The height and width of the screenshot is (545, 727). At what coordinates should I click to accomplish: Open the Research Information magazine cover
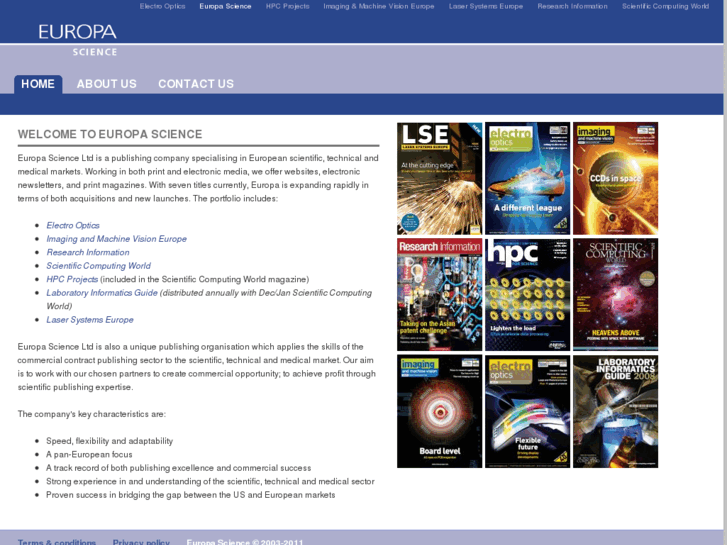click(x=440, y=295)
